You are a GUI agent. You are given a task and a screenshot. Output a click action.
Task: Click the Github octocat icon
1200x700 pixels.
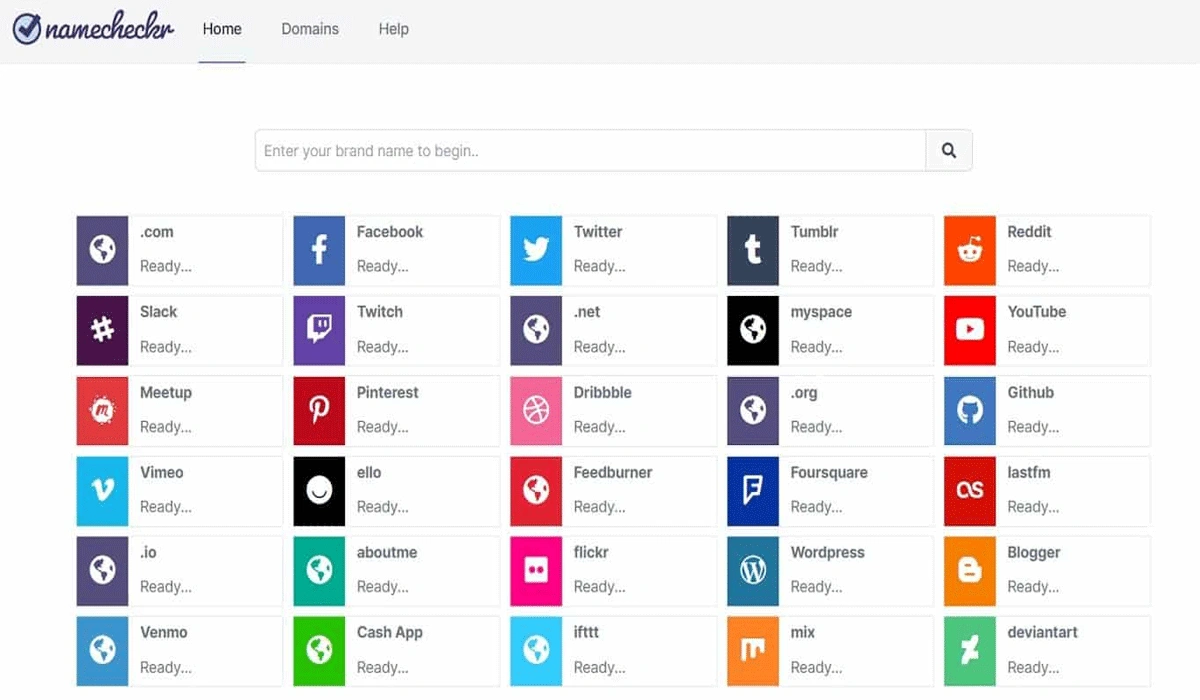968,410
